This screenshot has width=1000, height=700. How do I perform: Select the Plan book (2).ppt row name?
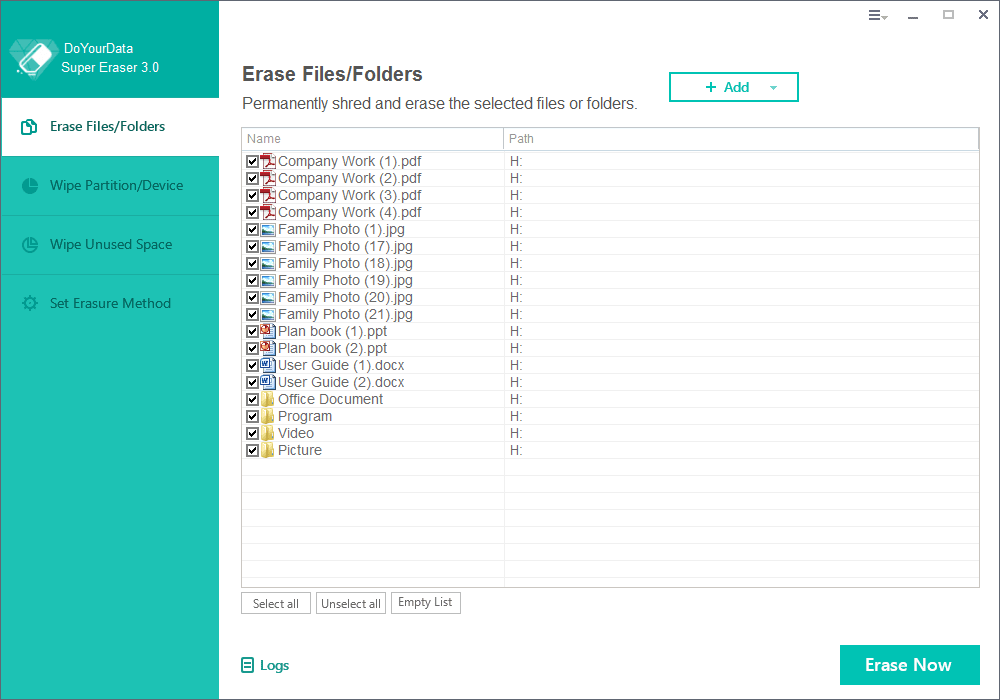tap(332, 348)
